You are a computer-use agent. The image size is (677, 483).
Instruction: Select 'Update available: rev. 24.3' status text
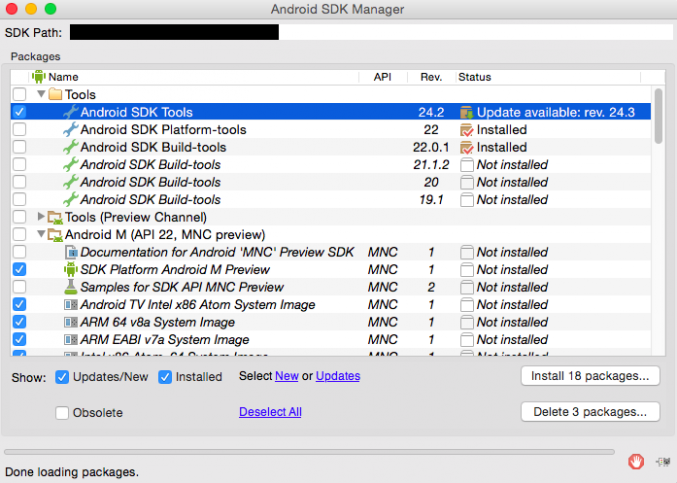[556, 113]
